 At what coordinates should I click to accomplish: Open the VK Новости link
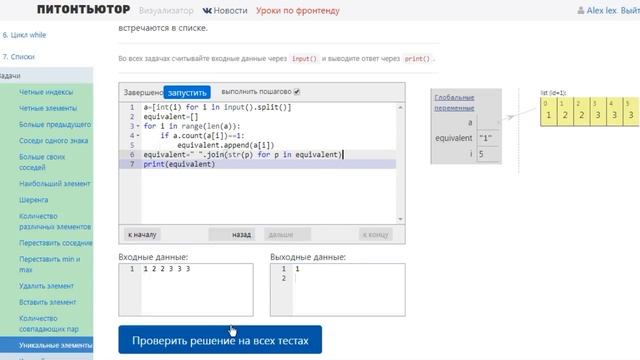tap(225, 11)
